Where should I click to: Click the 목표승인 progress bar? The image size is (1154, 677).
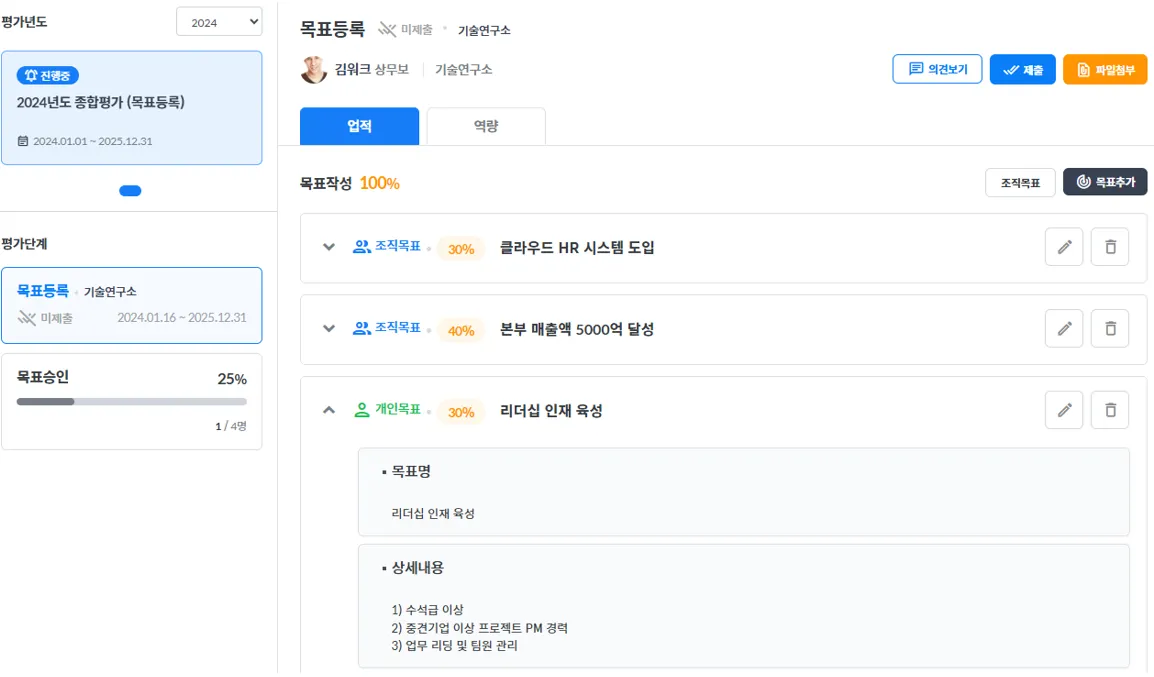coord(131,401)
